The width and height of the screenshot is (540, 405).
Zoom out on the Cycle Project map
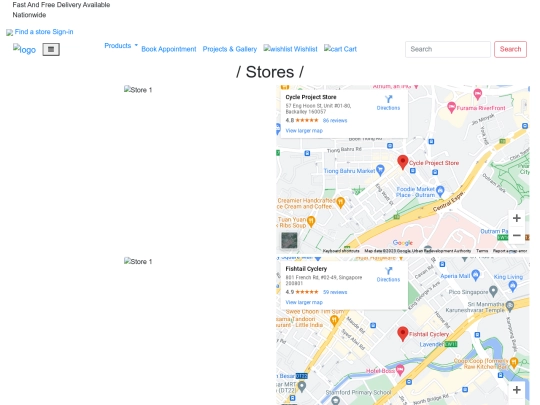click(x=517, y=236)
